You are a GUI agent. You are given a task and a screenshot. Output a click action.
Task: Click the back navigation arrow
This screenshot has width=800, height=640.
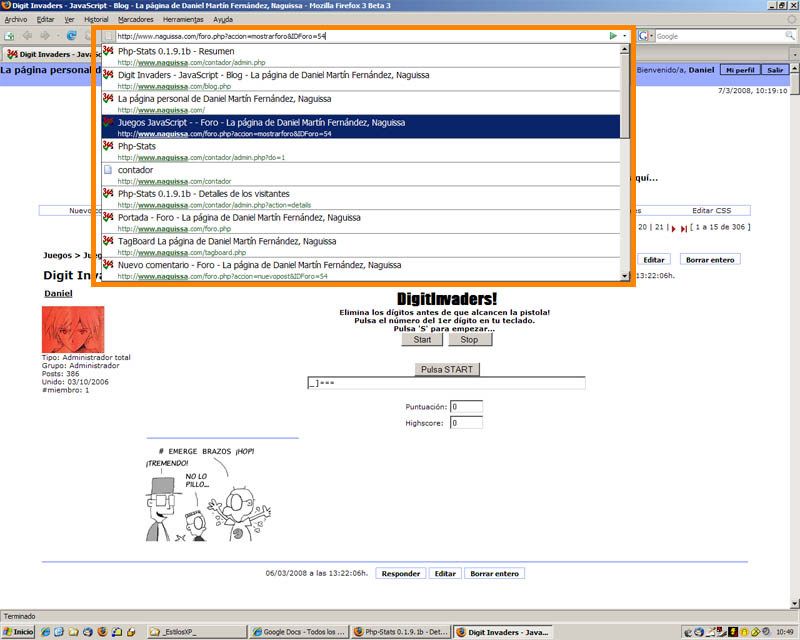coord(28,36)
